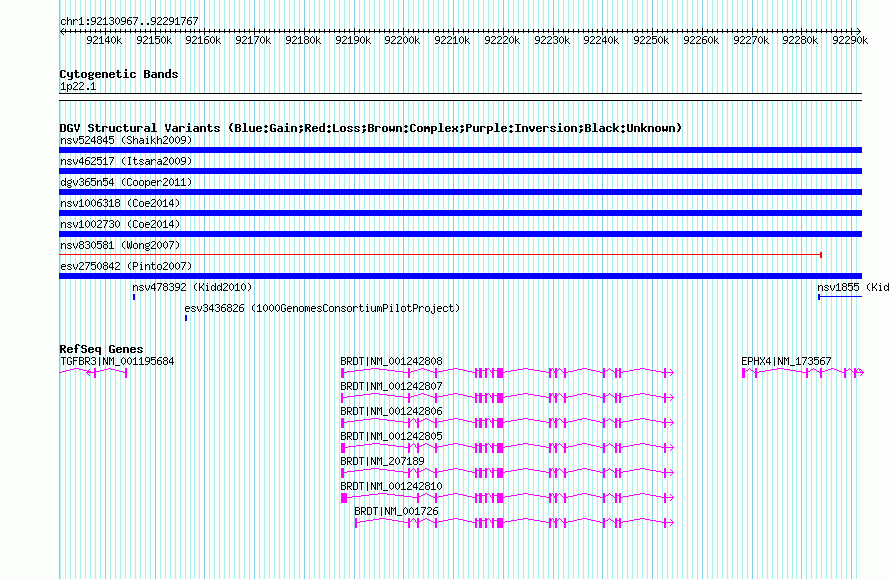Open the esv2750842 (Pinto2007) label
The height and width of the screenshot is (579, 890).
pos(126,266)
